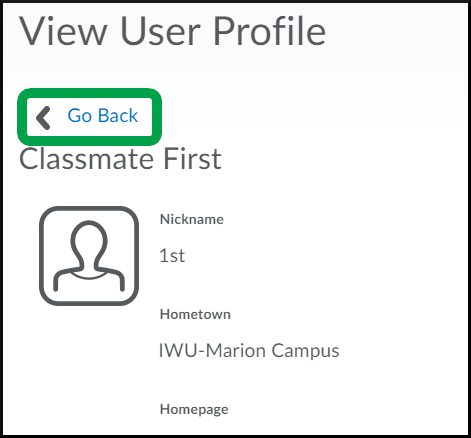This screenshot has width=471, height=438.
Task: Select the default profile avatar picture
Action: pyautogui.click(x=89, y=256)
